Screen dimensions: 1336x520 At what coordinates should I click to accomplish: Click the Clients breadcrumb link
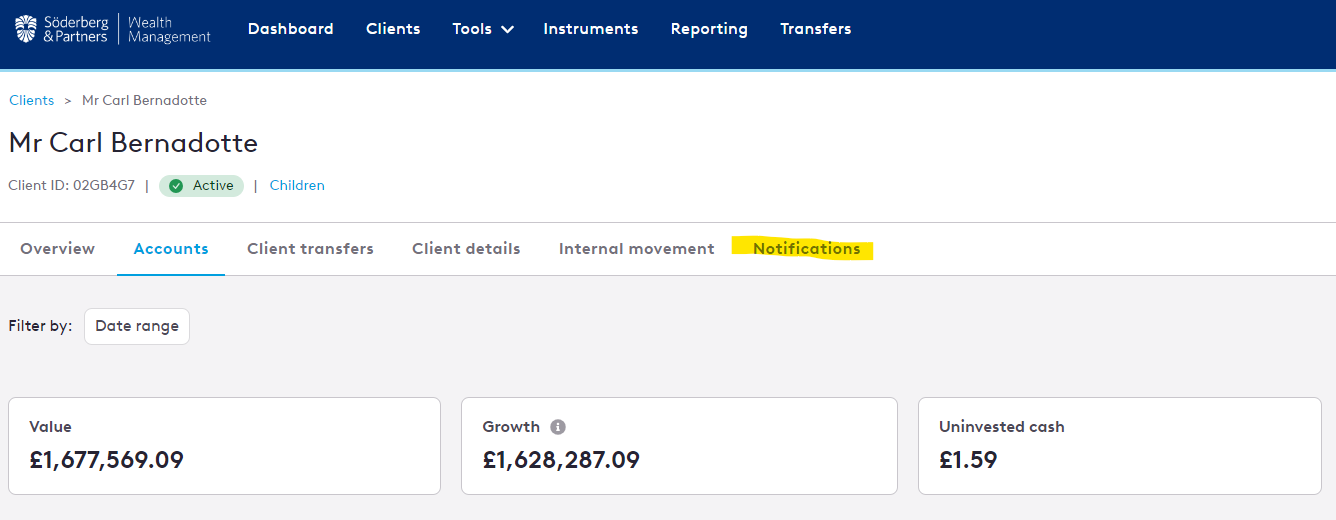pyautogui.click(x=31, y=100)
